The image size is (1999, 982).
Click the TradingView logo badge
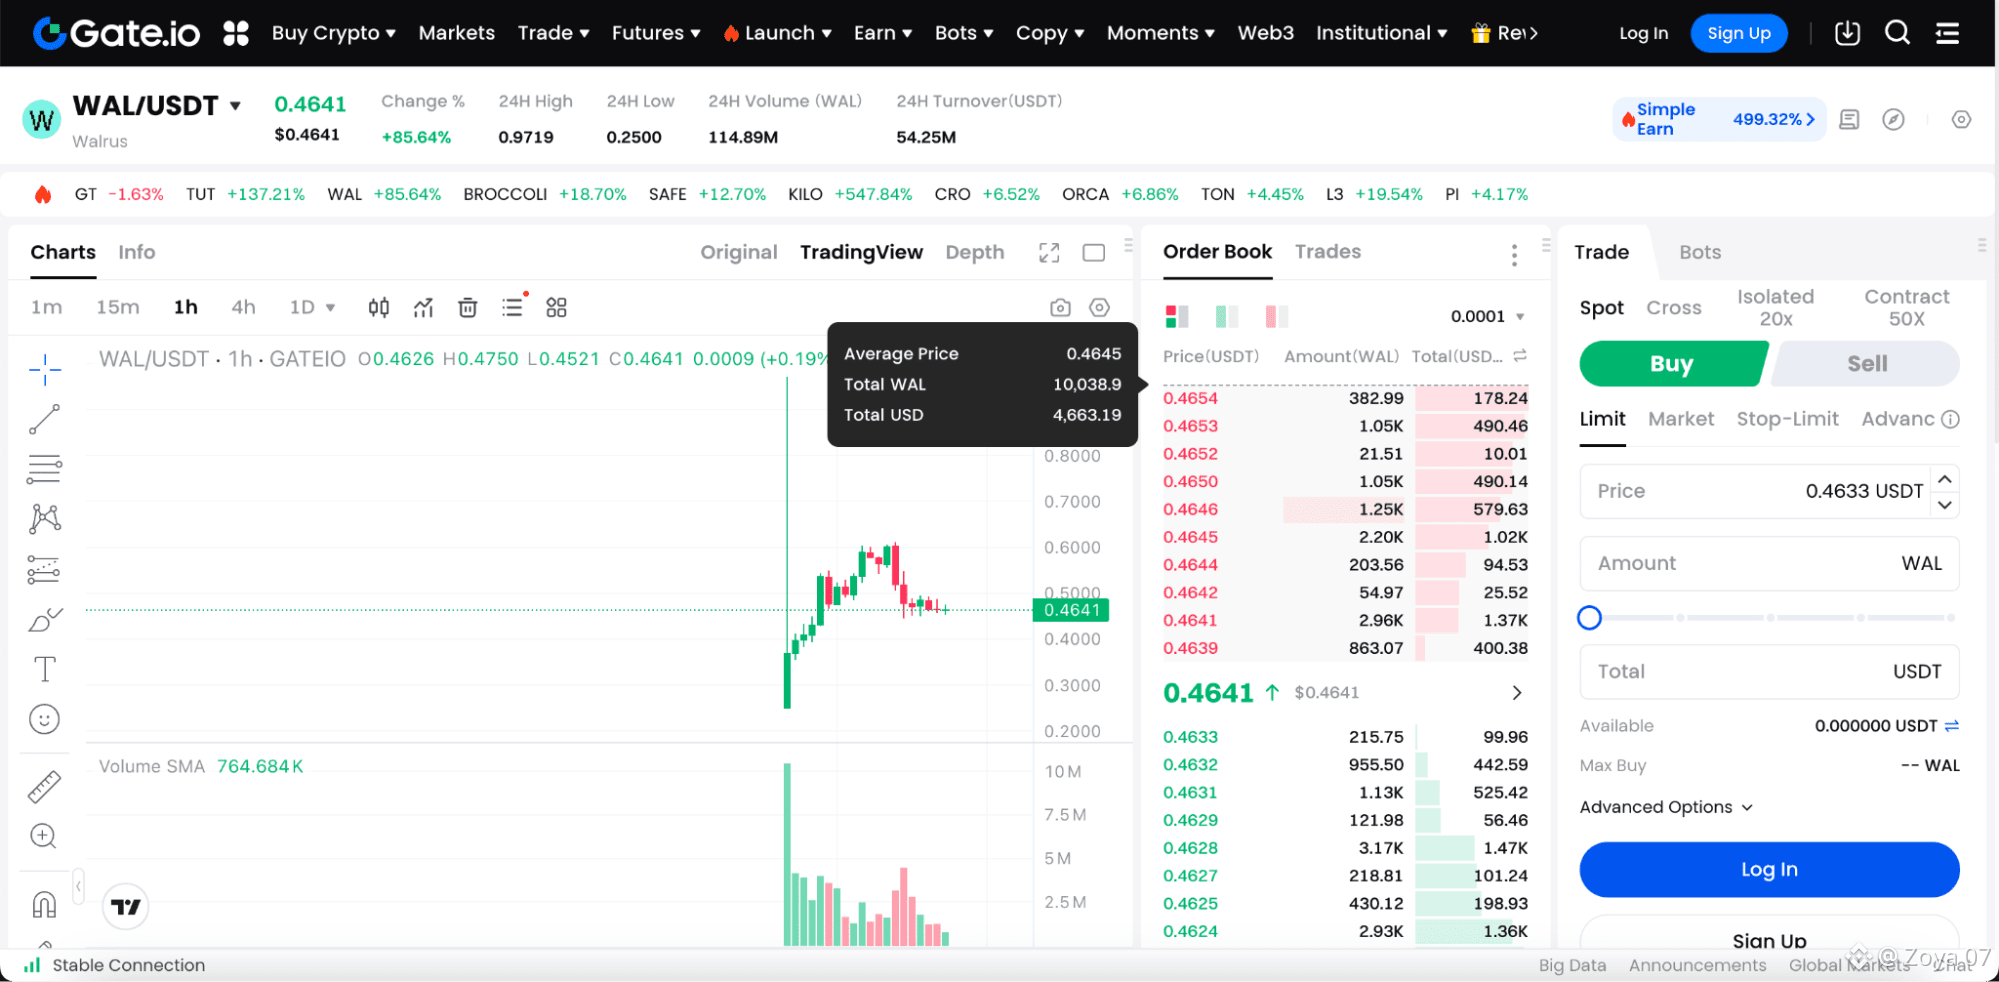coord(126,907)
